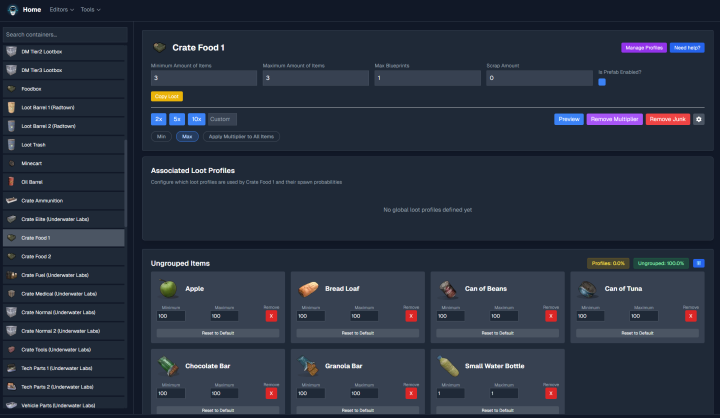Select Crate Food 2 in the sidebar

click(x=64, y=256)
